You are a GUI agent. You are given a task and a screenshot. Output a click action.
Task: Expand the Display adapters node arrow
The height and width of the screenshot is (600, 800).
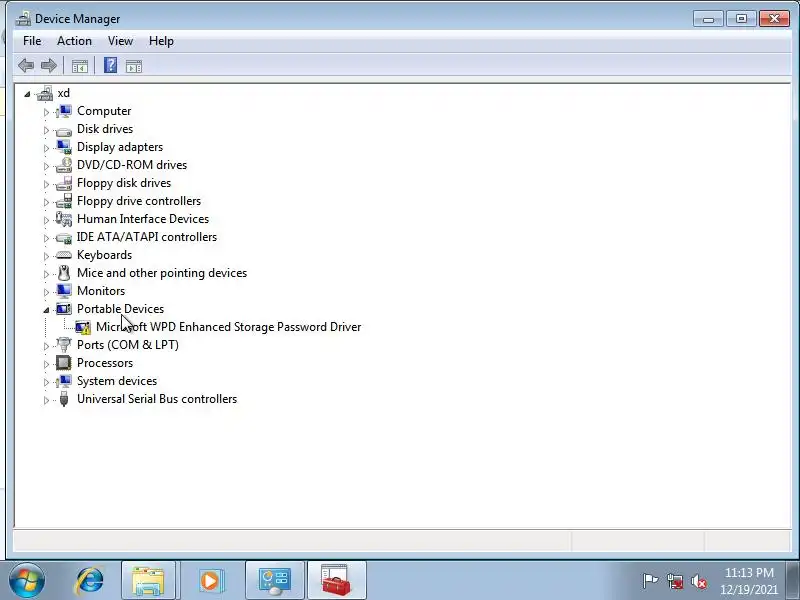click(x=46, y=148)
